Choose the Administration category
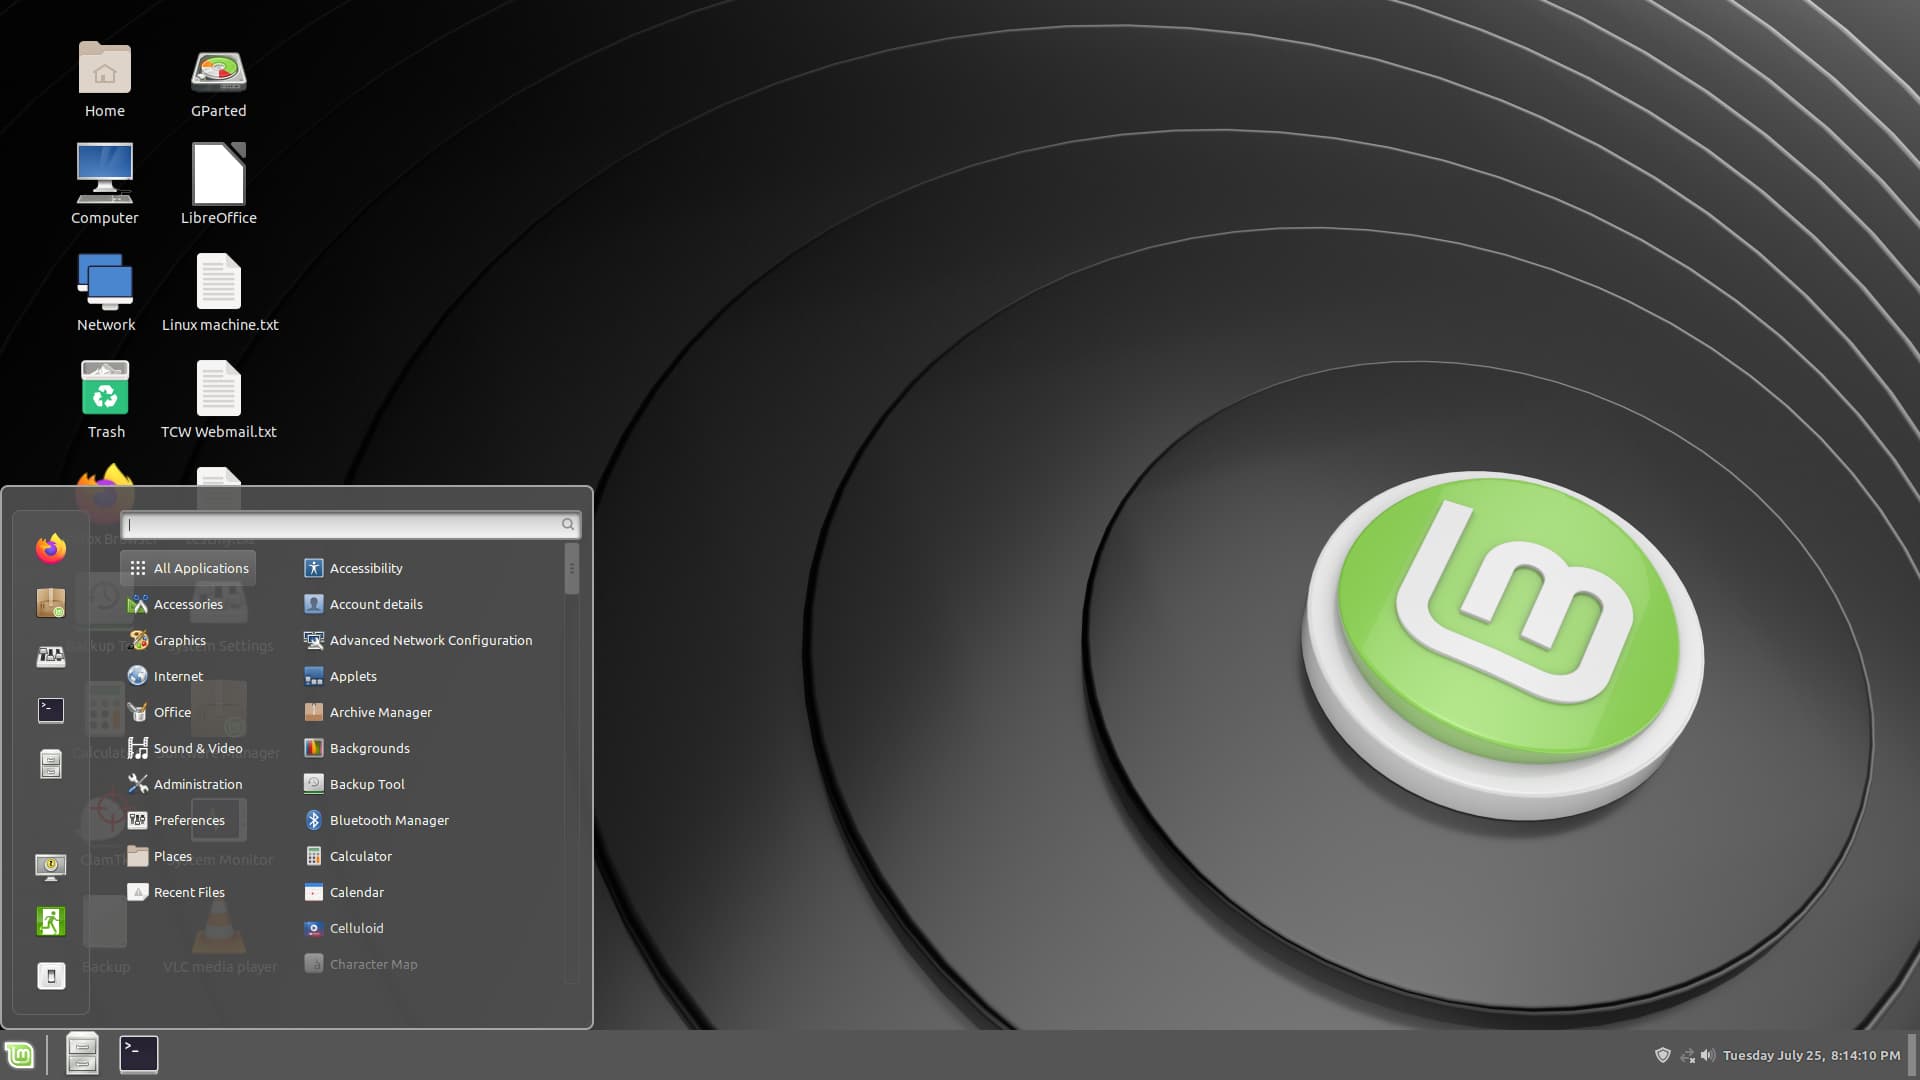 coord(197,784)
